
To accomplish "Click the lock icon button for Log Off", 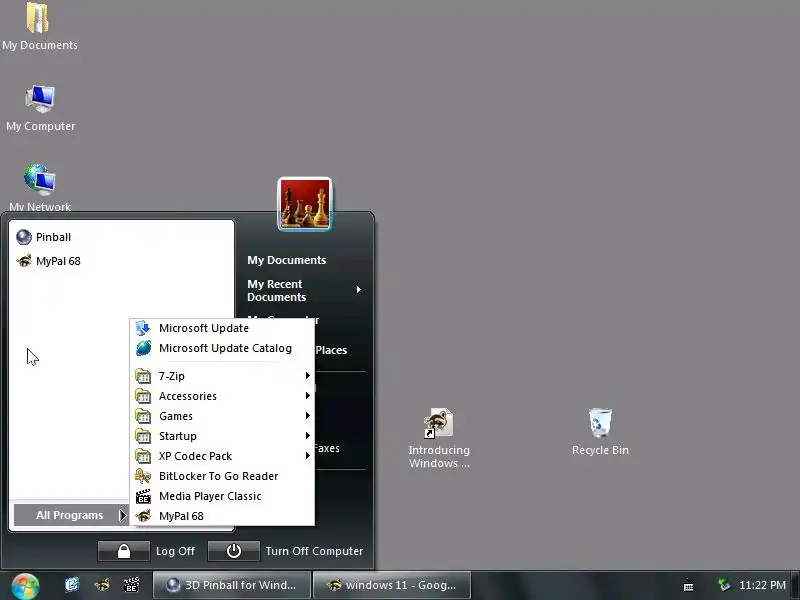I will 123,551.
